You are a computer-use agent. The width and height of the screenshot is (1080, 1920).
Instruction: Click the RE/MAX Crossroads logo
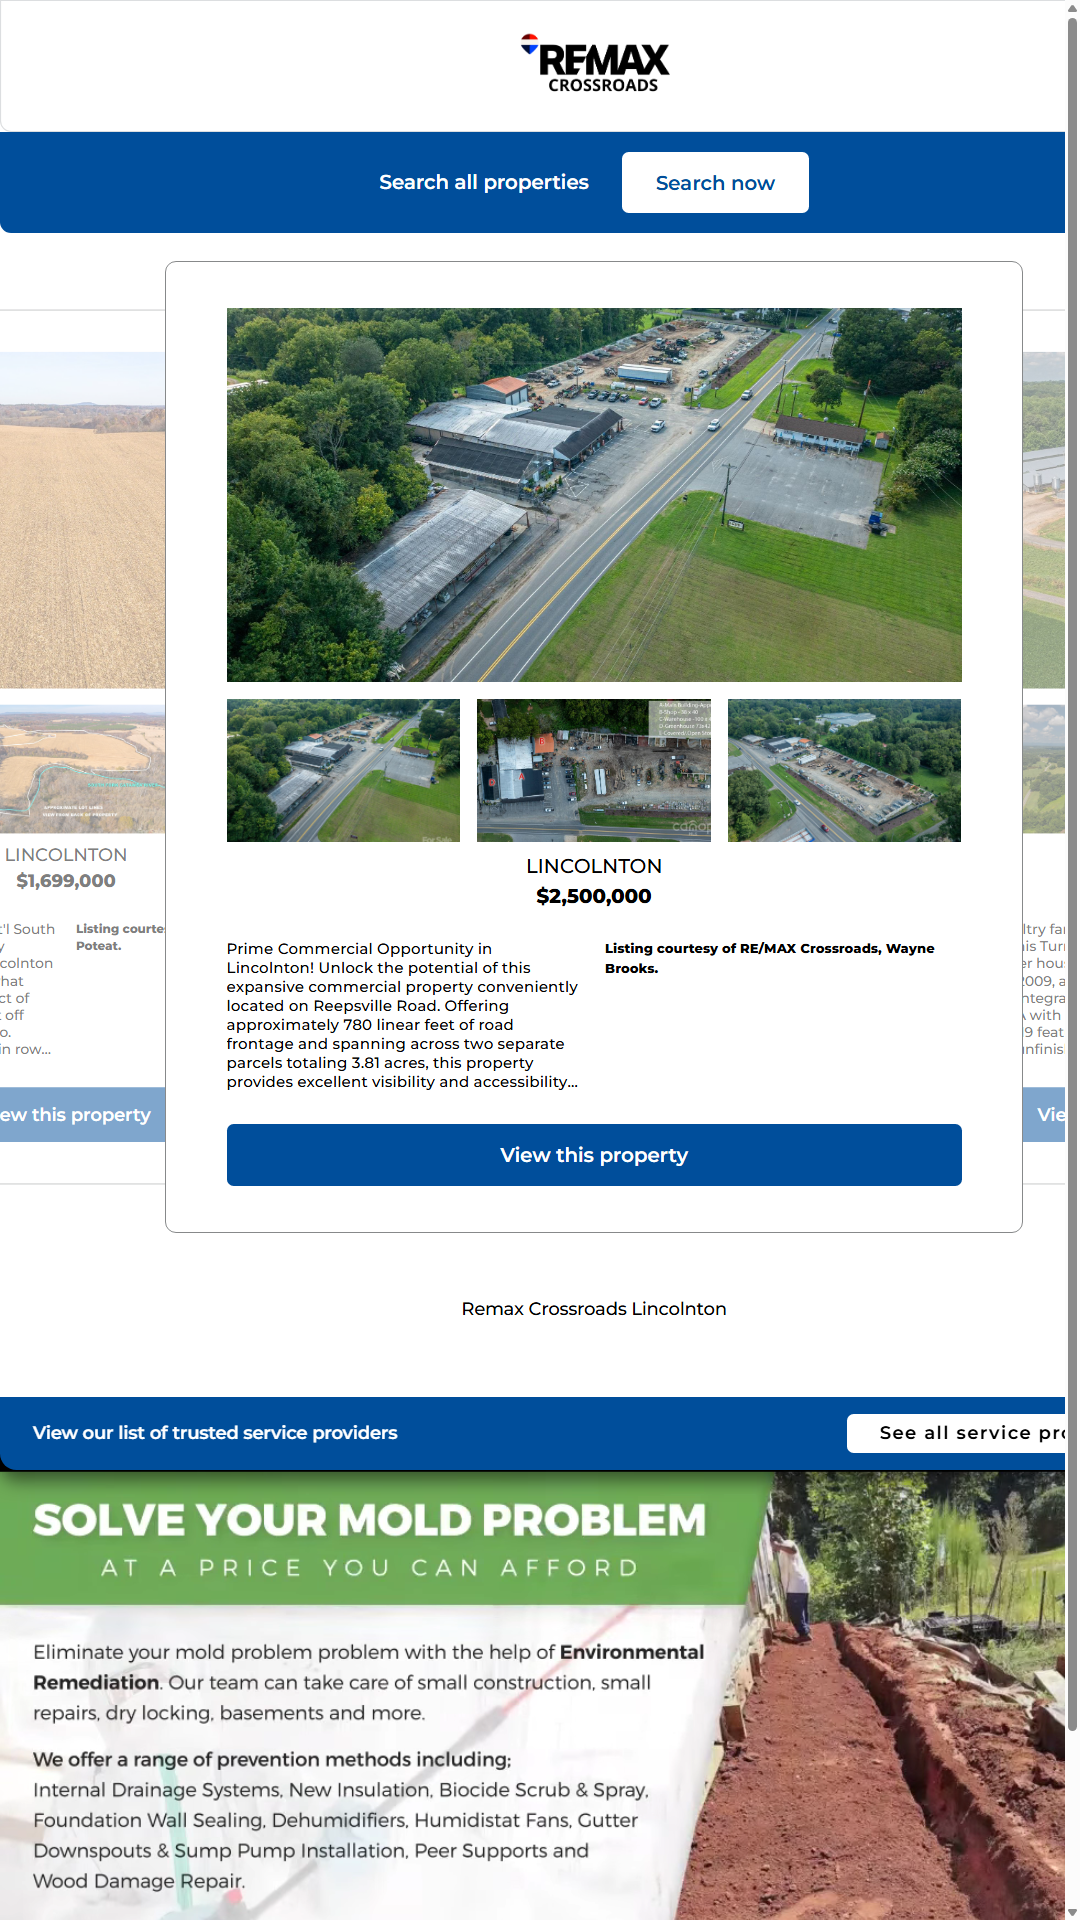(596, 65)
